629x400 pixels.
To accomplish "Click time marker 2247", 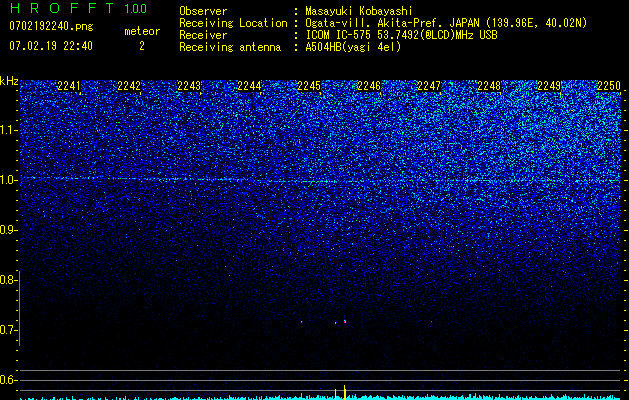I will (x=429, y=86).
